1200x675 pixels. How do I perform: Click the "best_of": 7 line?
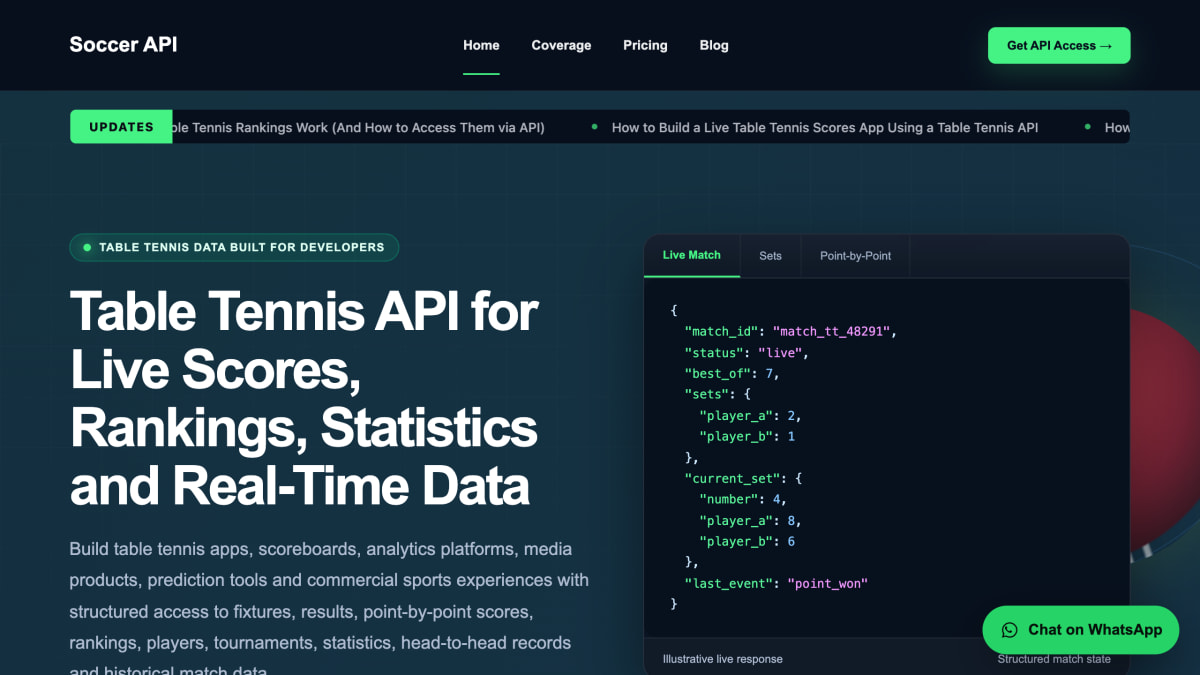(732, 373)
